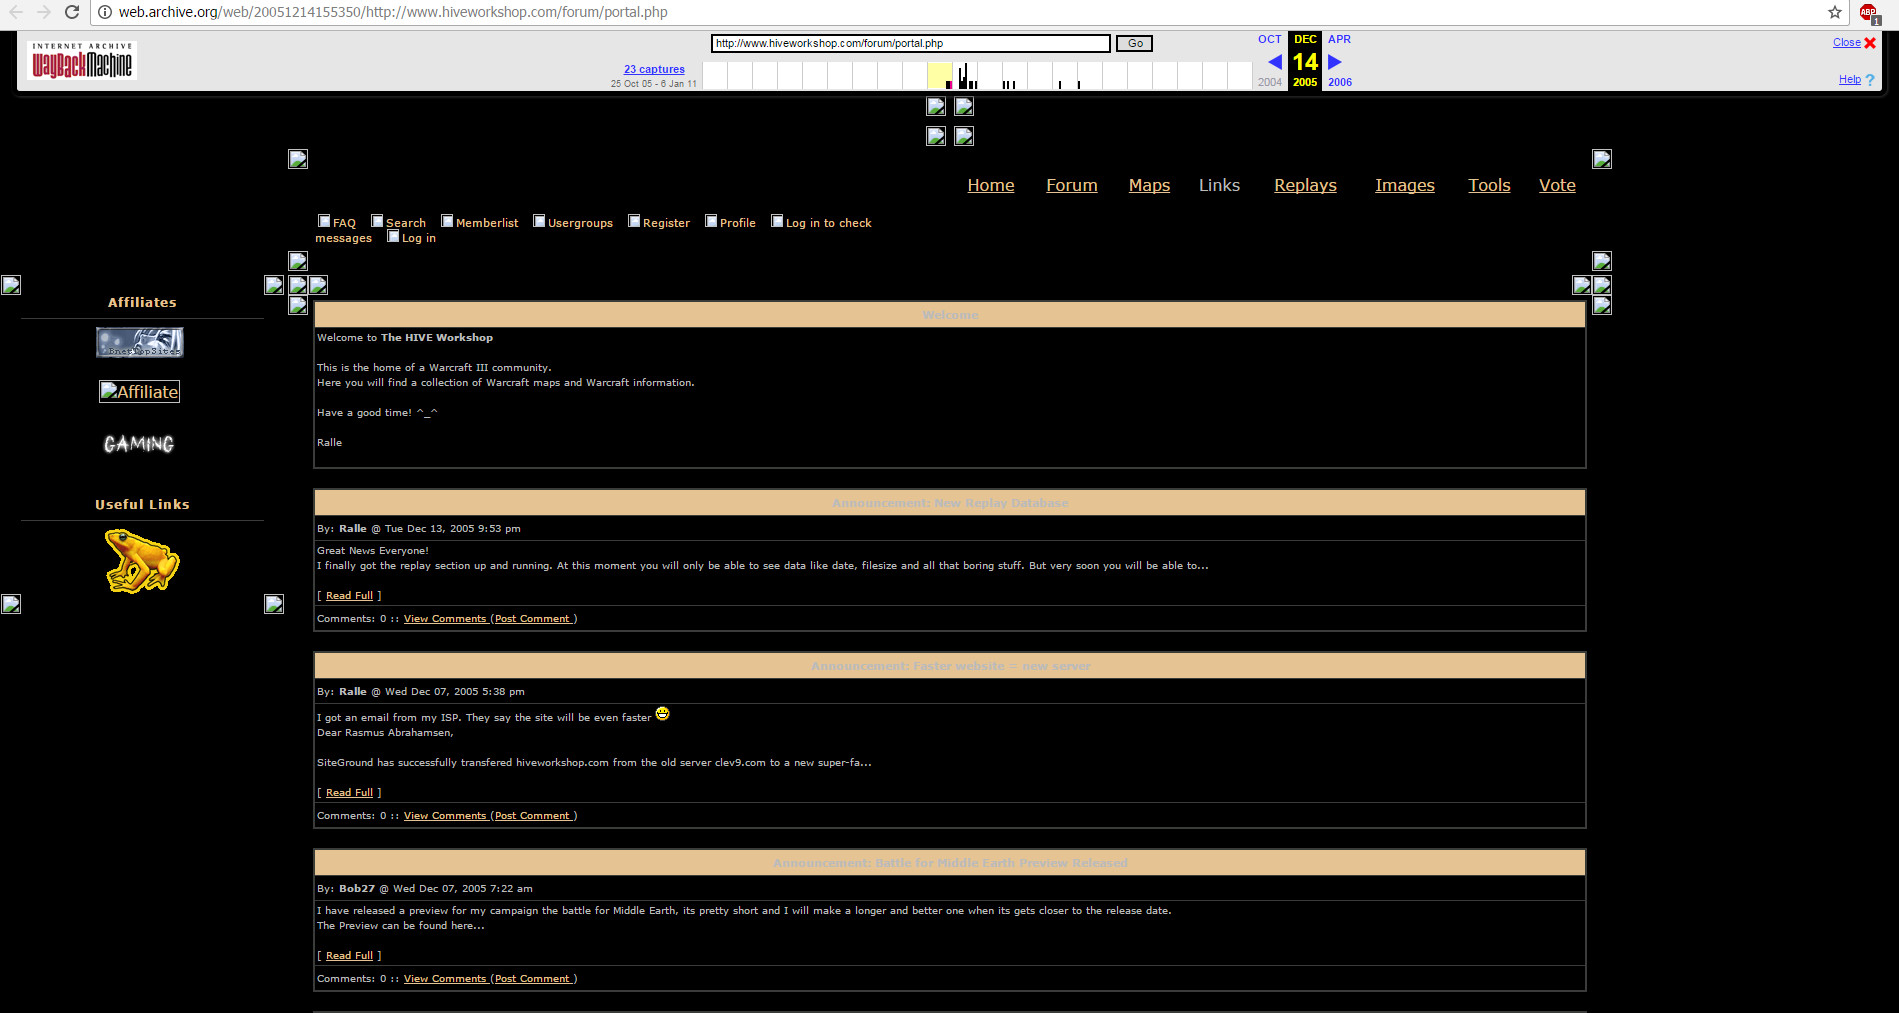Open the Images navigation item
This screenshot has height=1013, width=1899.
(x=1405, y=185)
